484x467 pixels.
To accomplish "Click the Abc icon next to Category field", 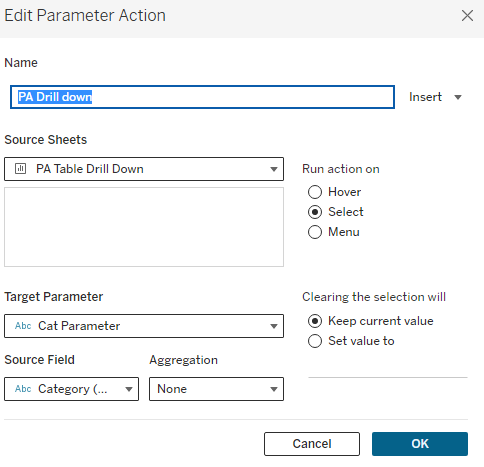I will point(23,389).
